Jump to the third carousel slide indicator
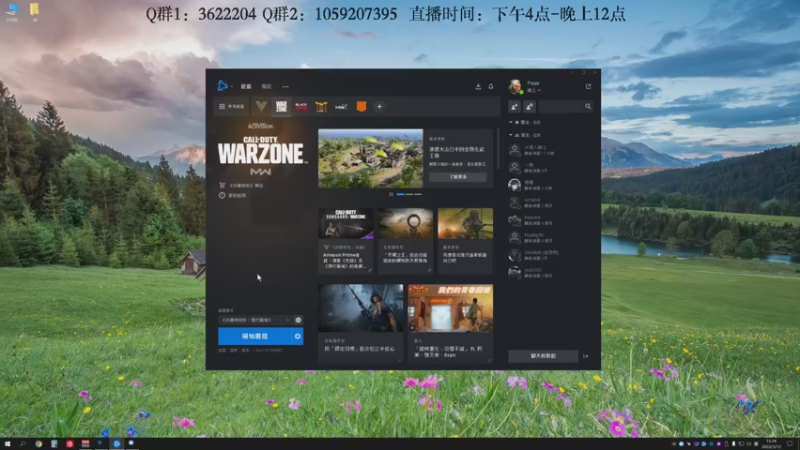Image resolution: width=800 pixels, height=450 pixels. (418, 194)
